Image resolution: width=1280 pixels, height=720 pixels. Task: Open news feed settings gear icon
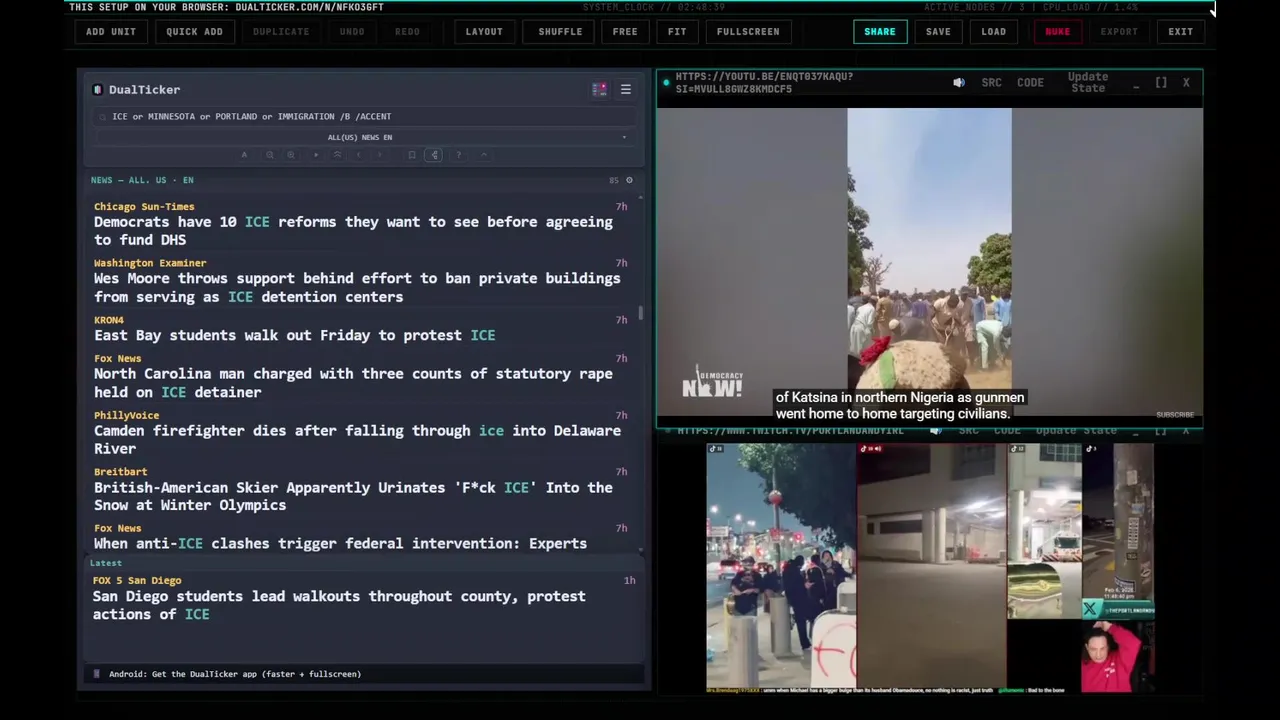(629, 180)
